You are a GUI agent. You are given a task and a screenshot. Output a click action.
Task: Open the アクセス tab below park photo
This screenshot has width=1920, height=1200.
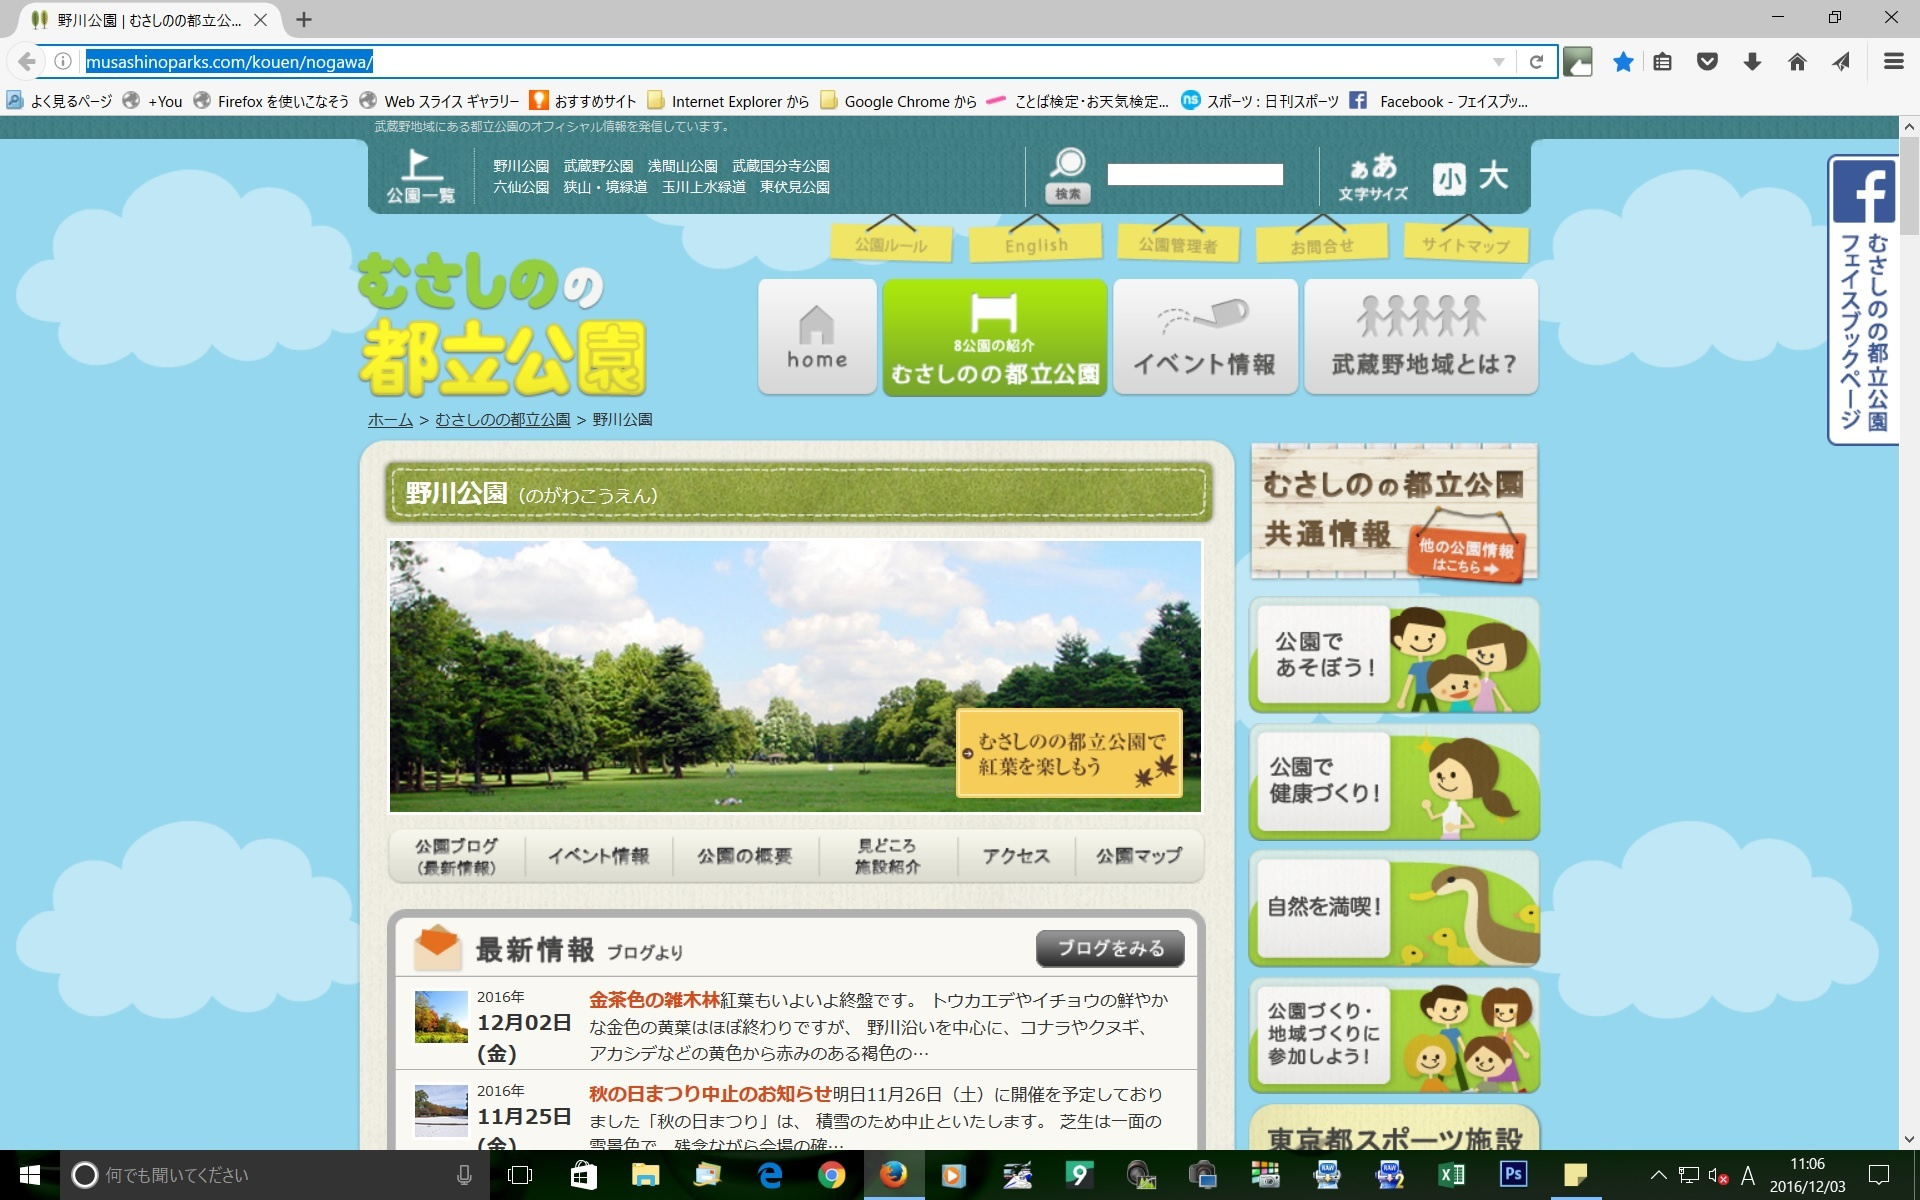tap(1016, 856)
